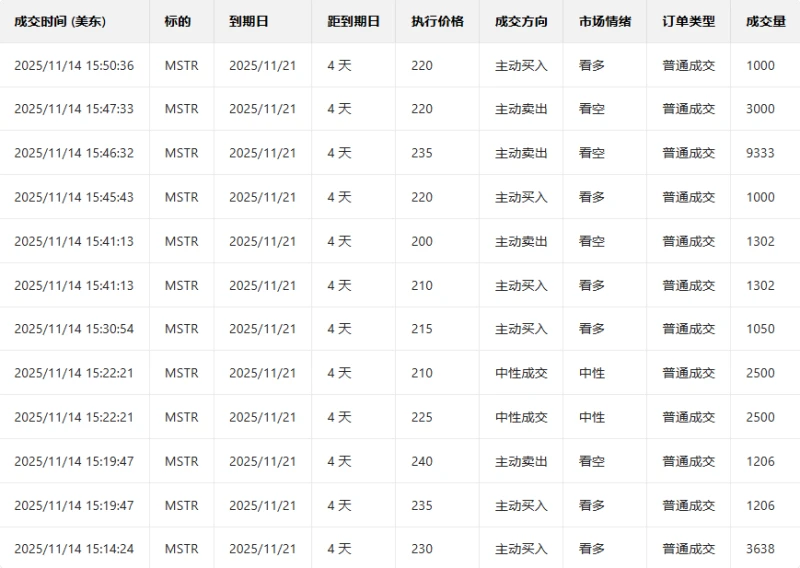Screen dimensions: 800x568
Task: Sort by the 标的 column header
Action: [x=177, y=21]
